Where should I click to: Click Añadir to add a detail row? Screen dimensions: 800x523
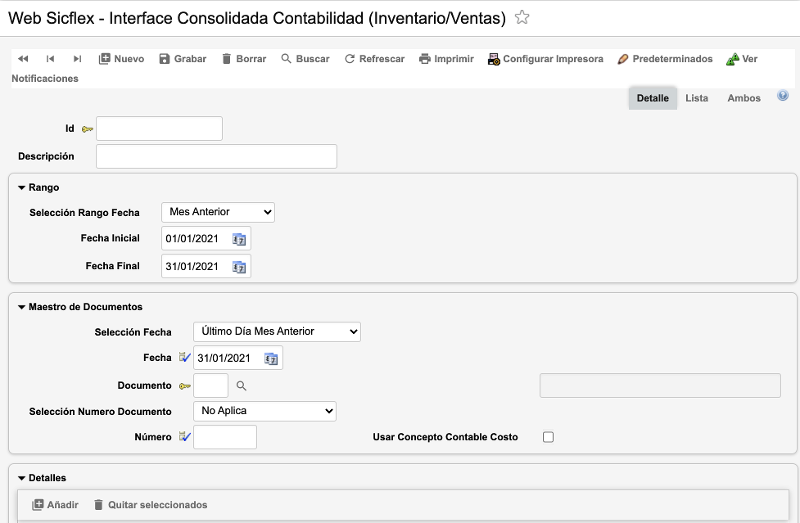tap(55, 505)
